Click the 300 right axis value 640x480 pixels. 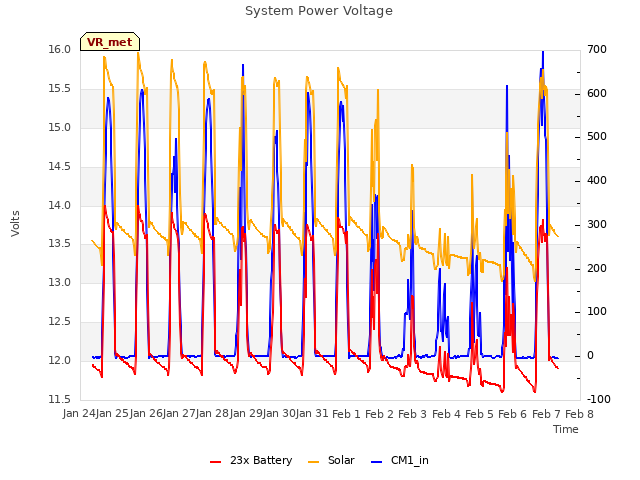click(x=597, y=224)
